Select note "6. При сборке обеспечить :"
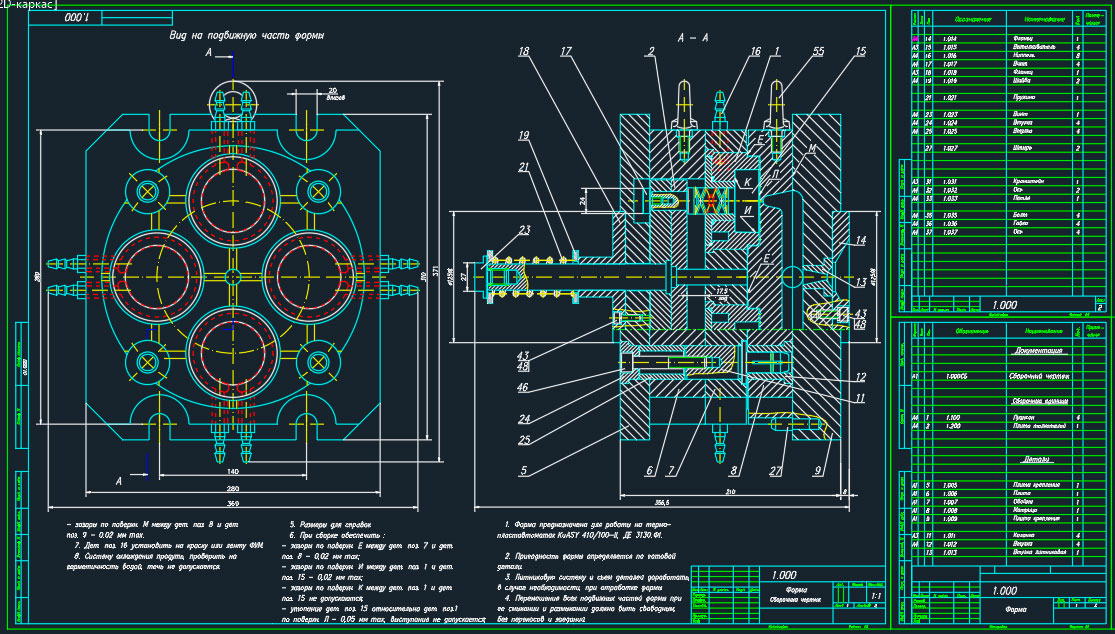The height and width of the screenshot is (634, 1115). 336,535
